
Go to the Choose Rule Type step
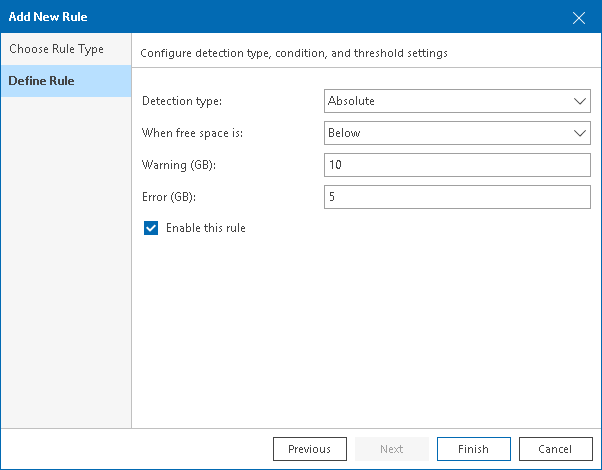pos(57,49)
